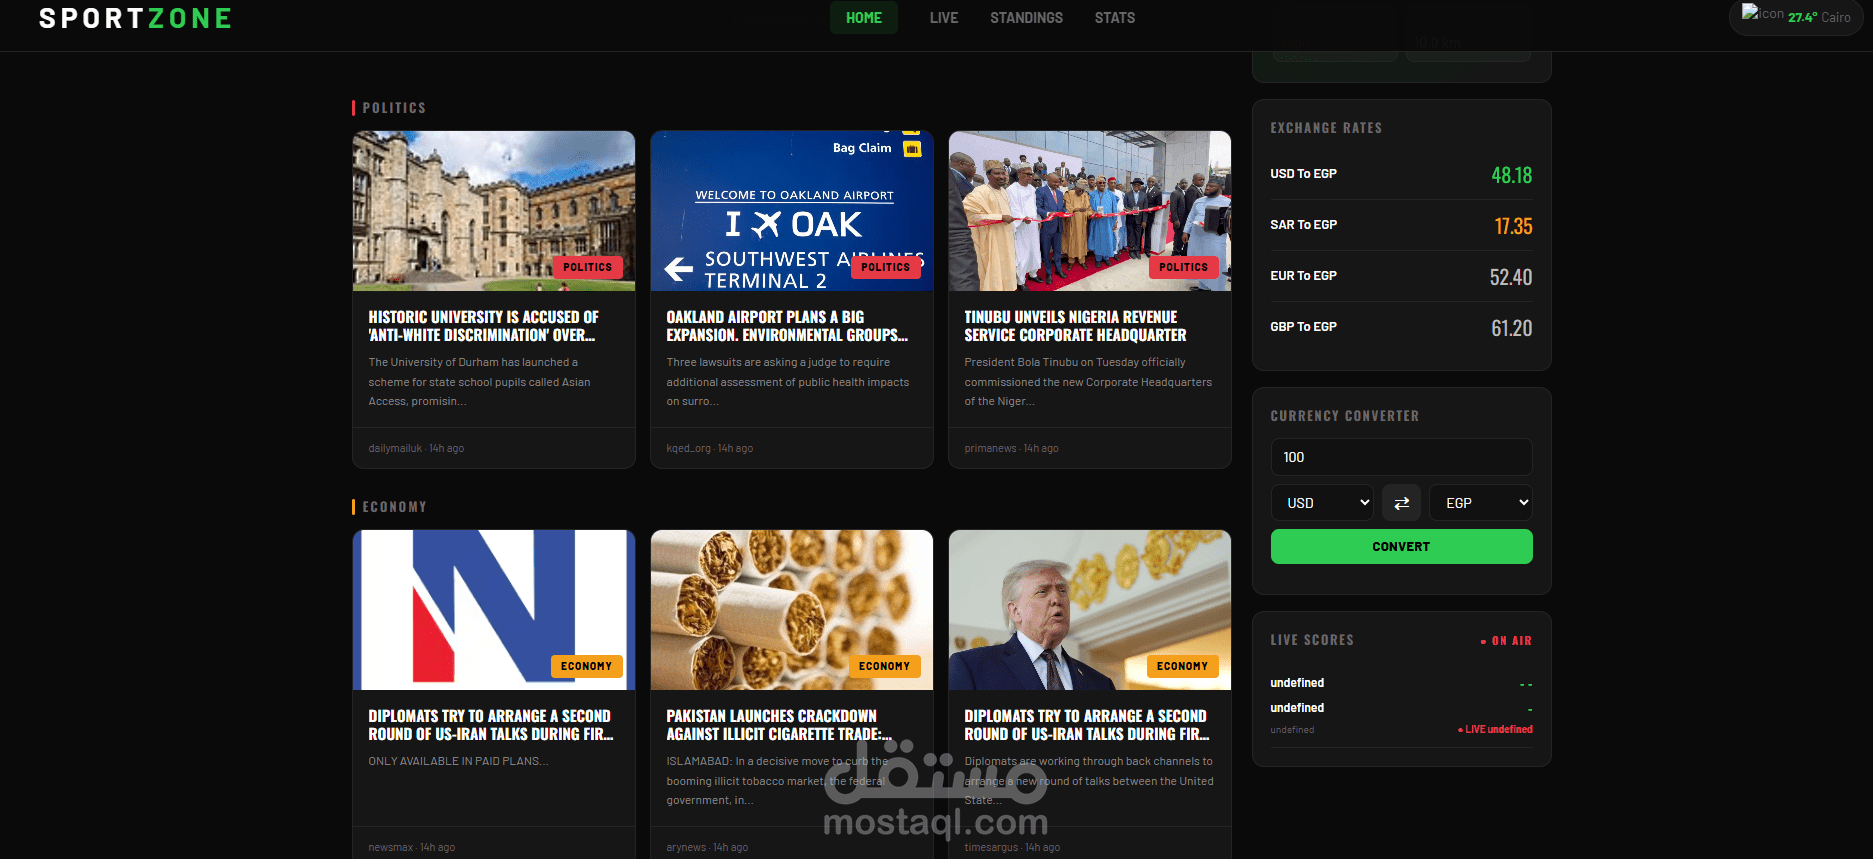Focus the amount field showing 100
Screen dimensions: 1873x859
(1401, 457)
